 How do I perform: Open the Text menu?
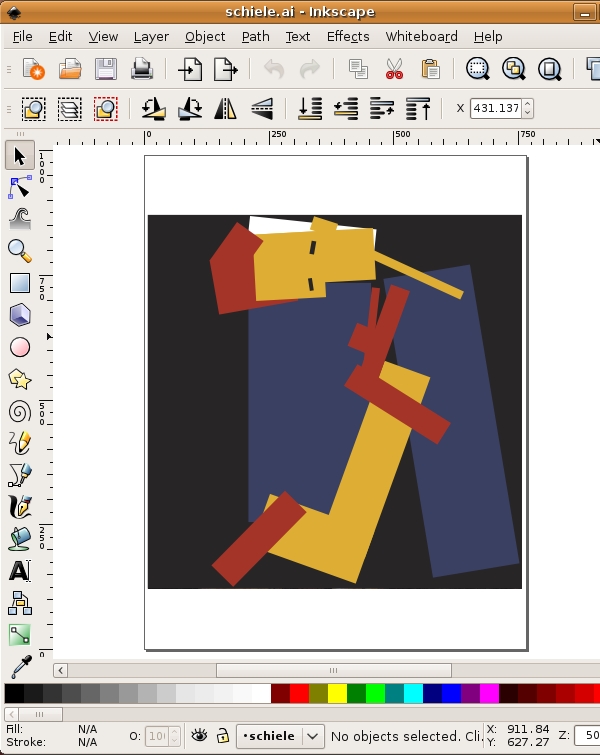click(x=298, y=37)
